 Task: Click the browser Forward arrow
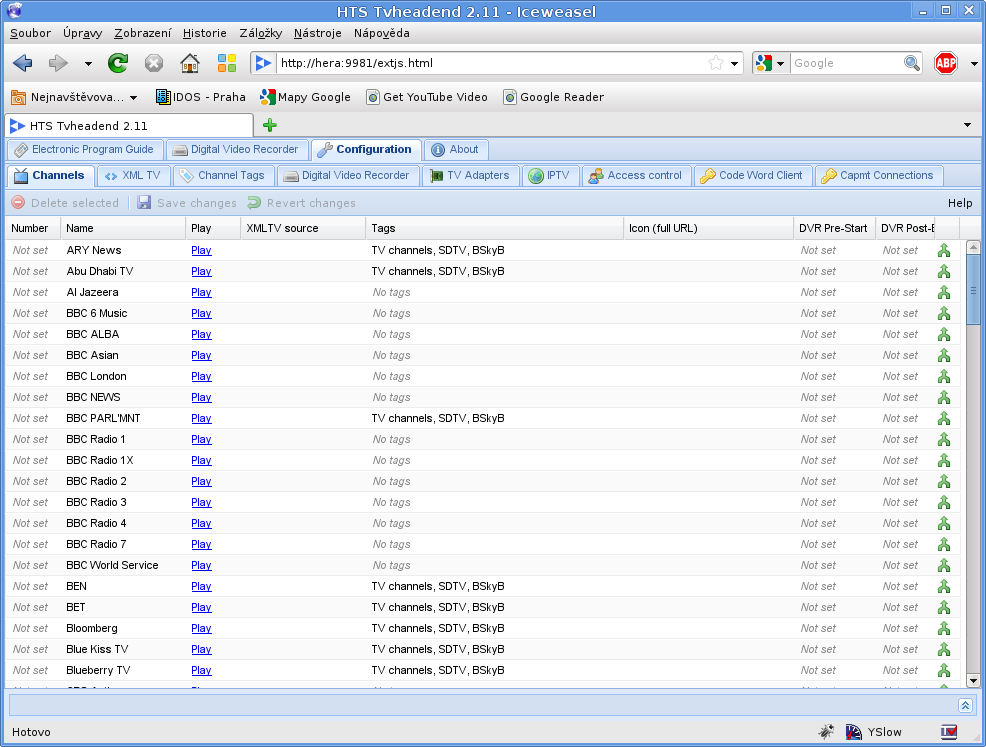click(x=58, y=63)
